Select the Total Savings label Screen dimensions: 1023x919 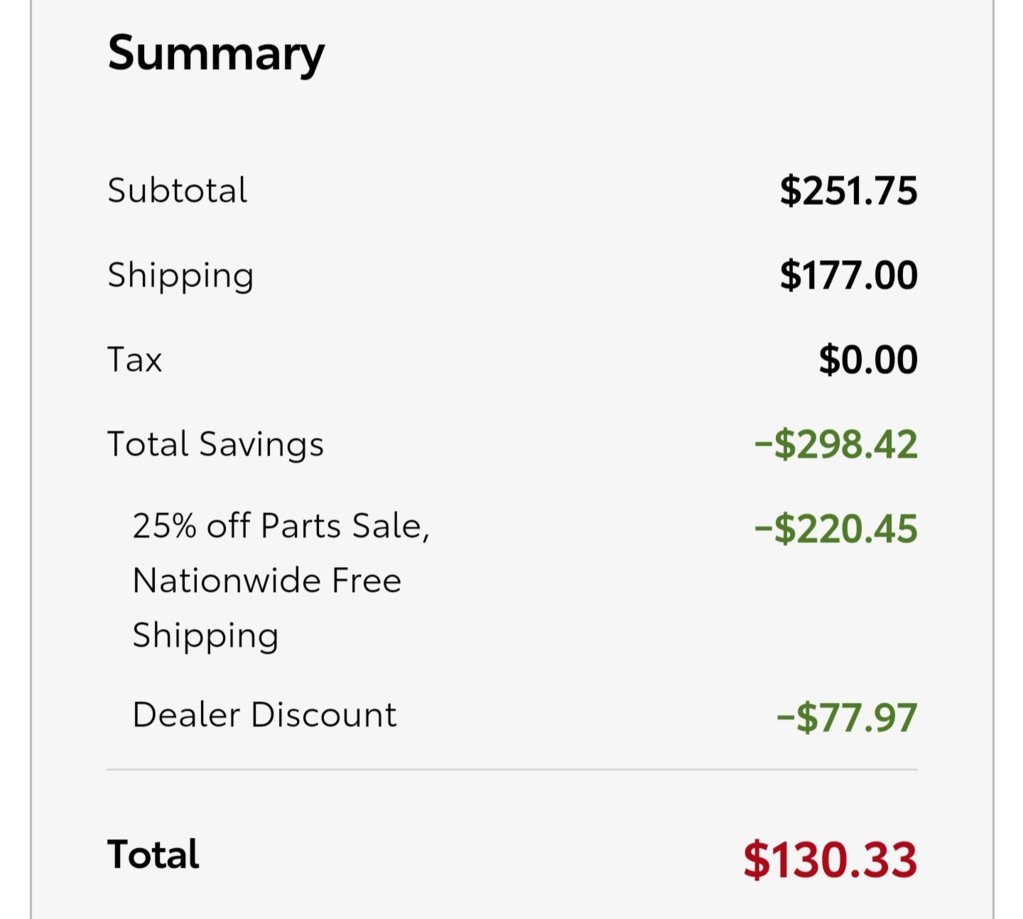point(215,445)
